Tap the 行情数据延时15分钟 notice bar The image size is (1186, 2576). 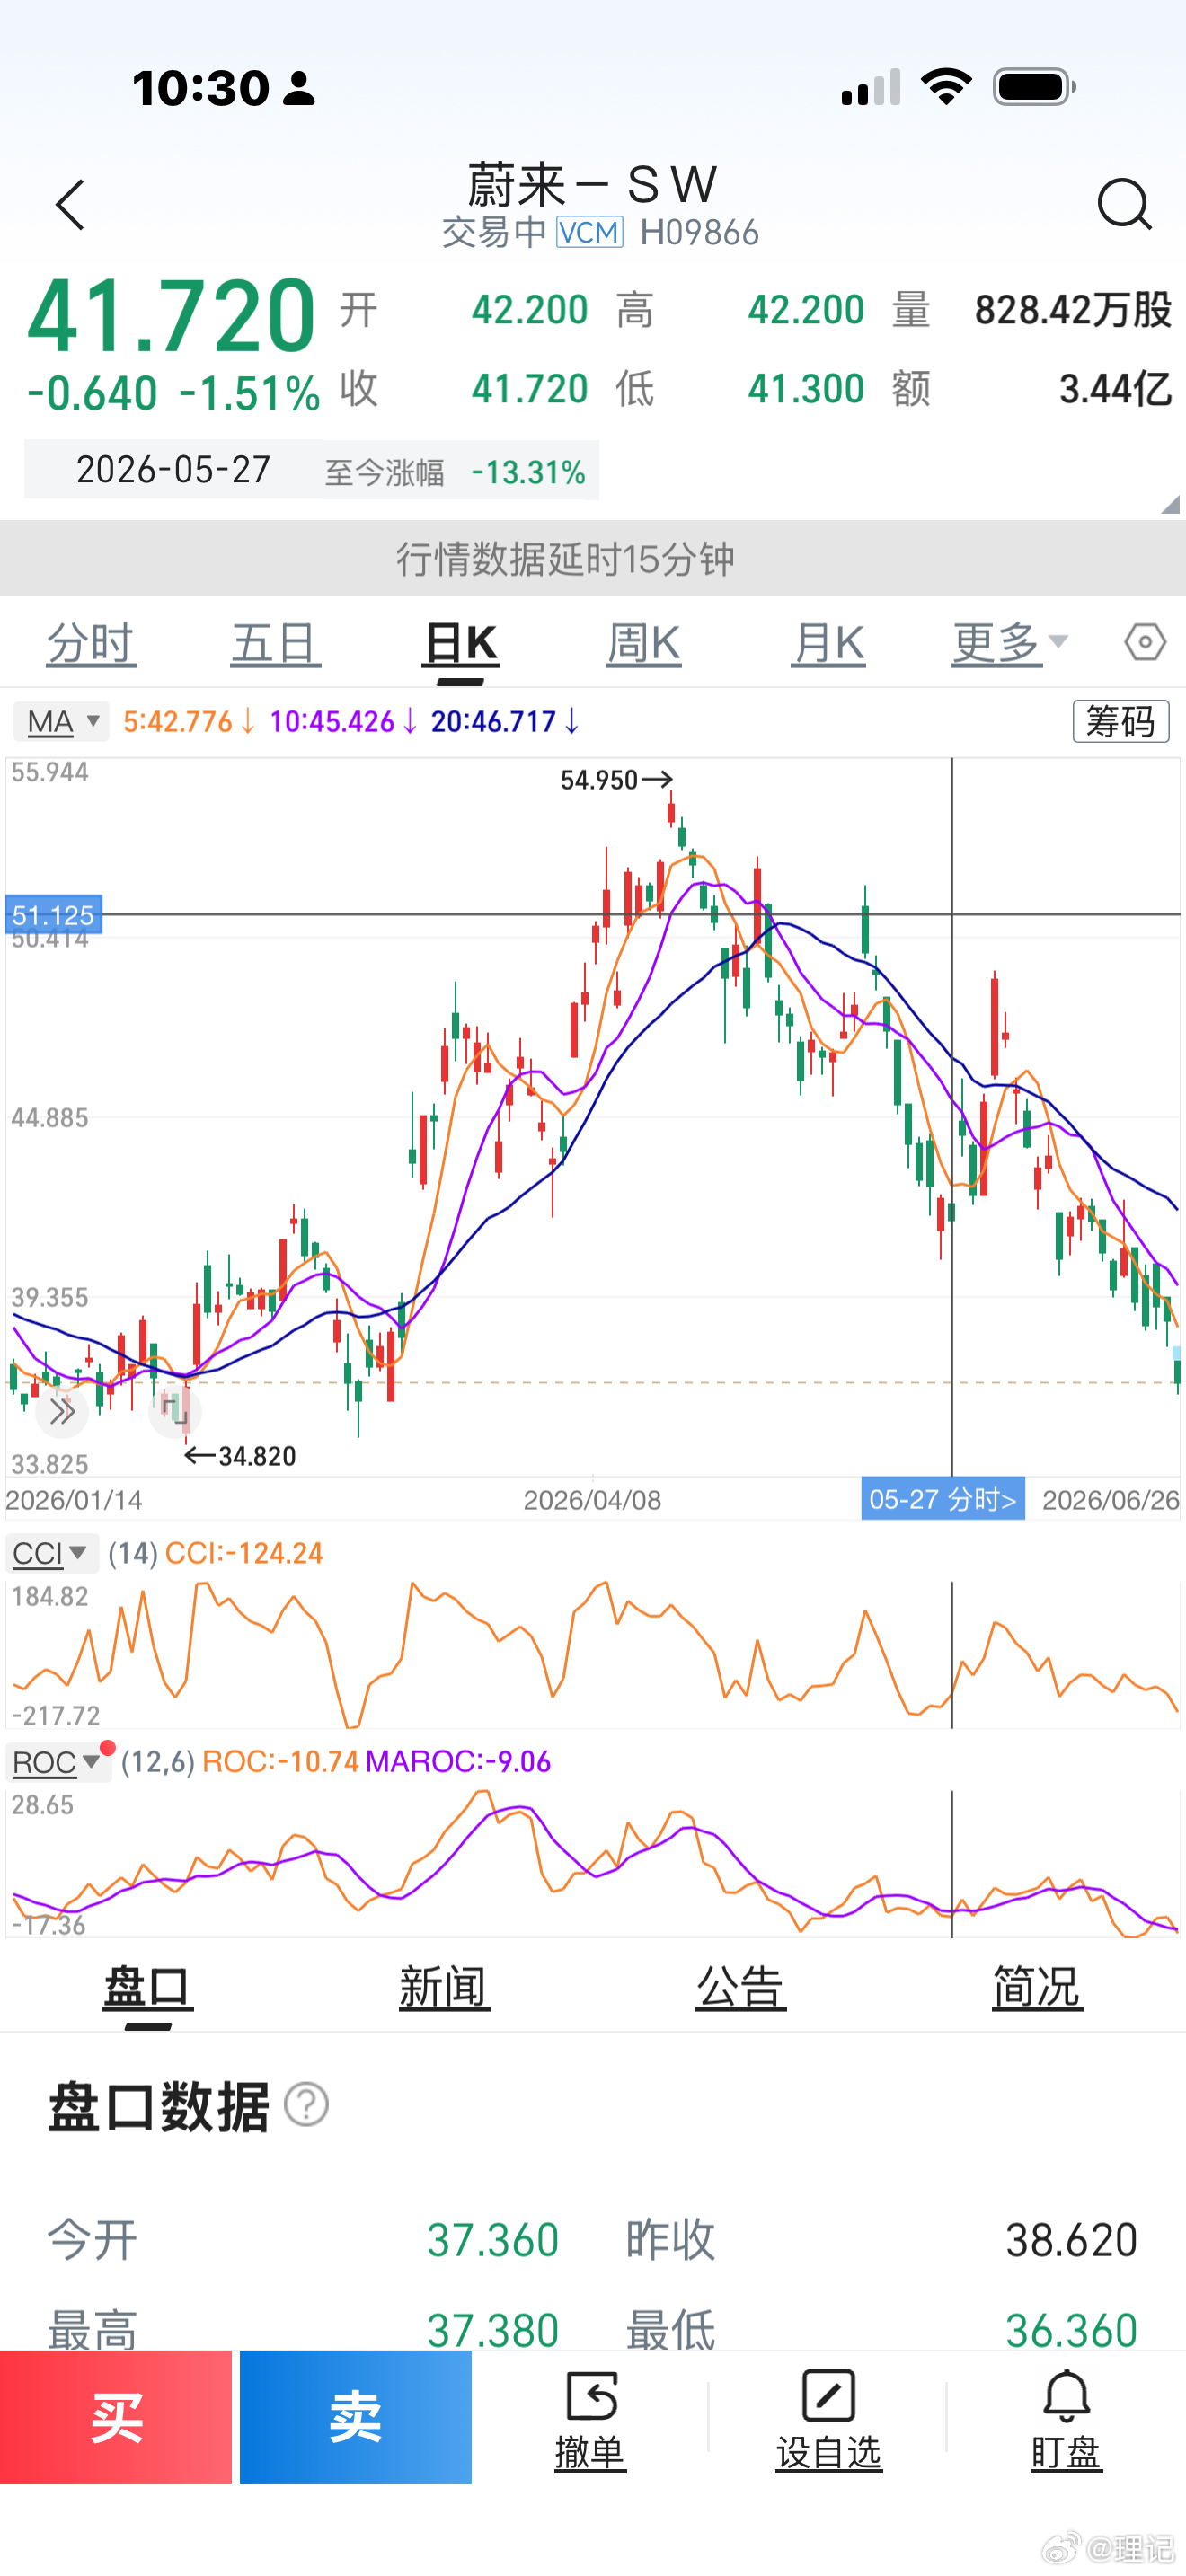coord(593,558)
